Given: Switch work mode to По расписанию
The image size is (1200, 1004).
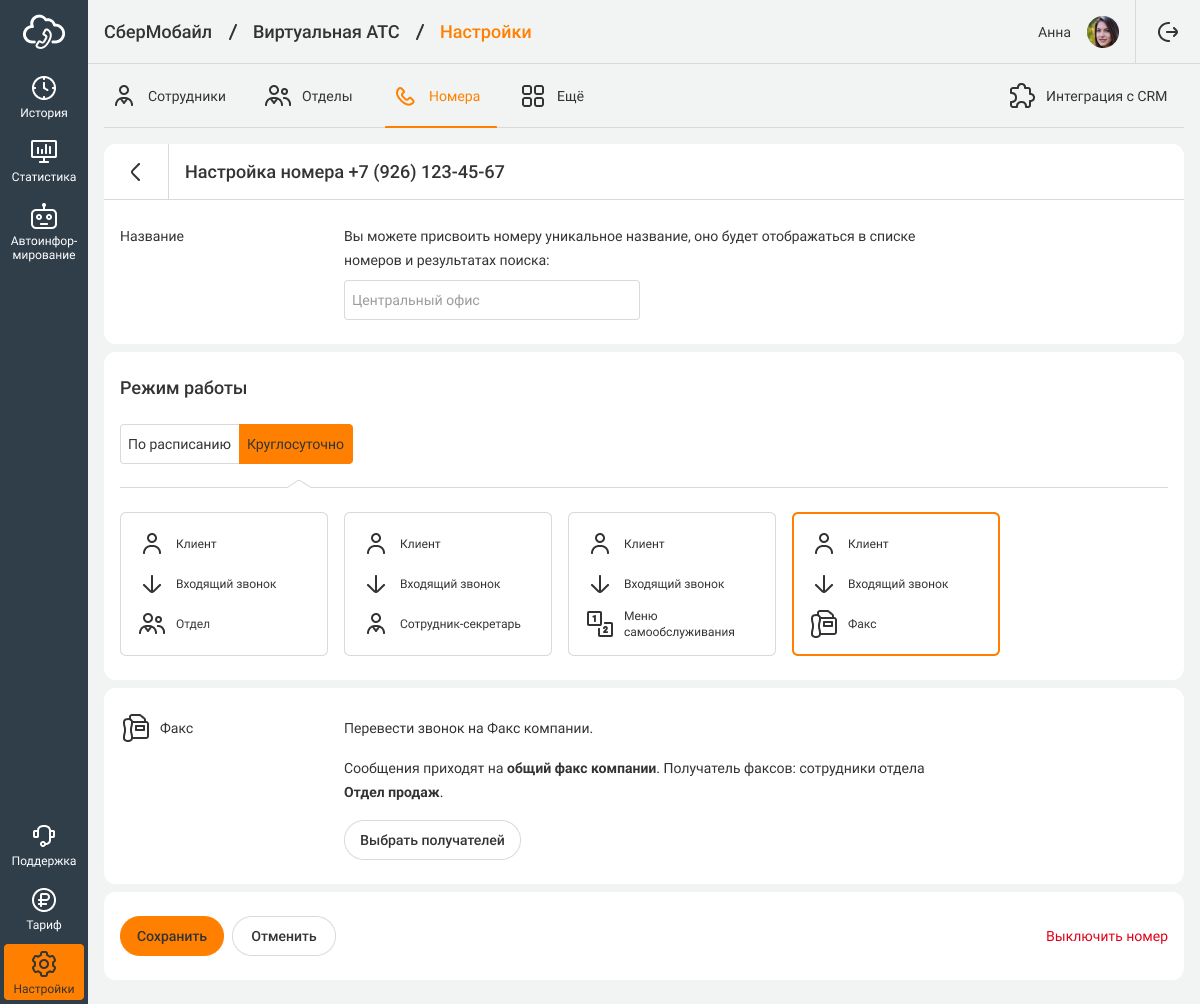Looking at the screenshot, I should [x=180, y=444].
